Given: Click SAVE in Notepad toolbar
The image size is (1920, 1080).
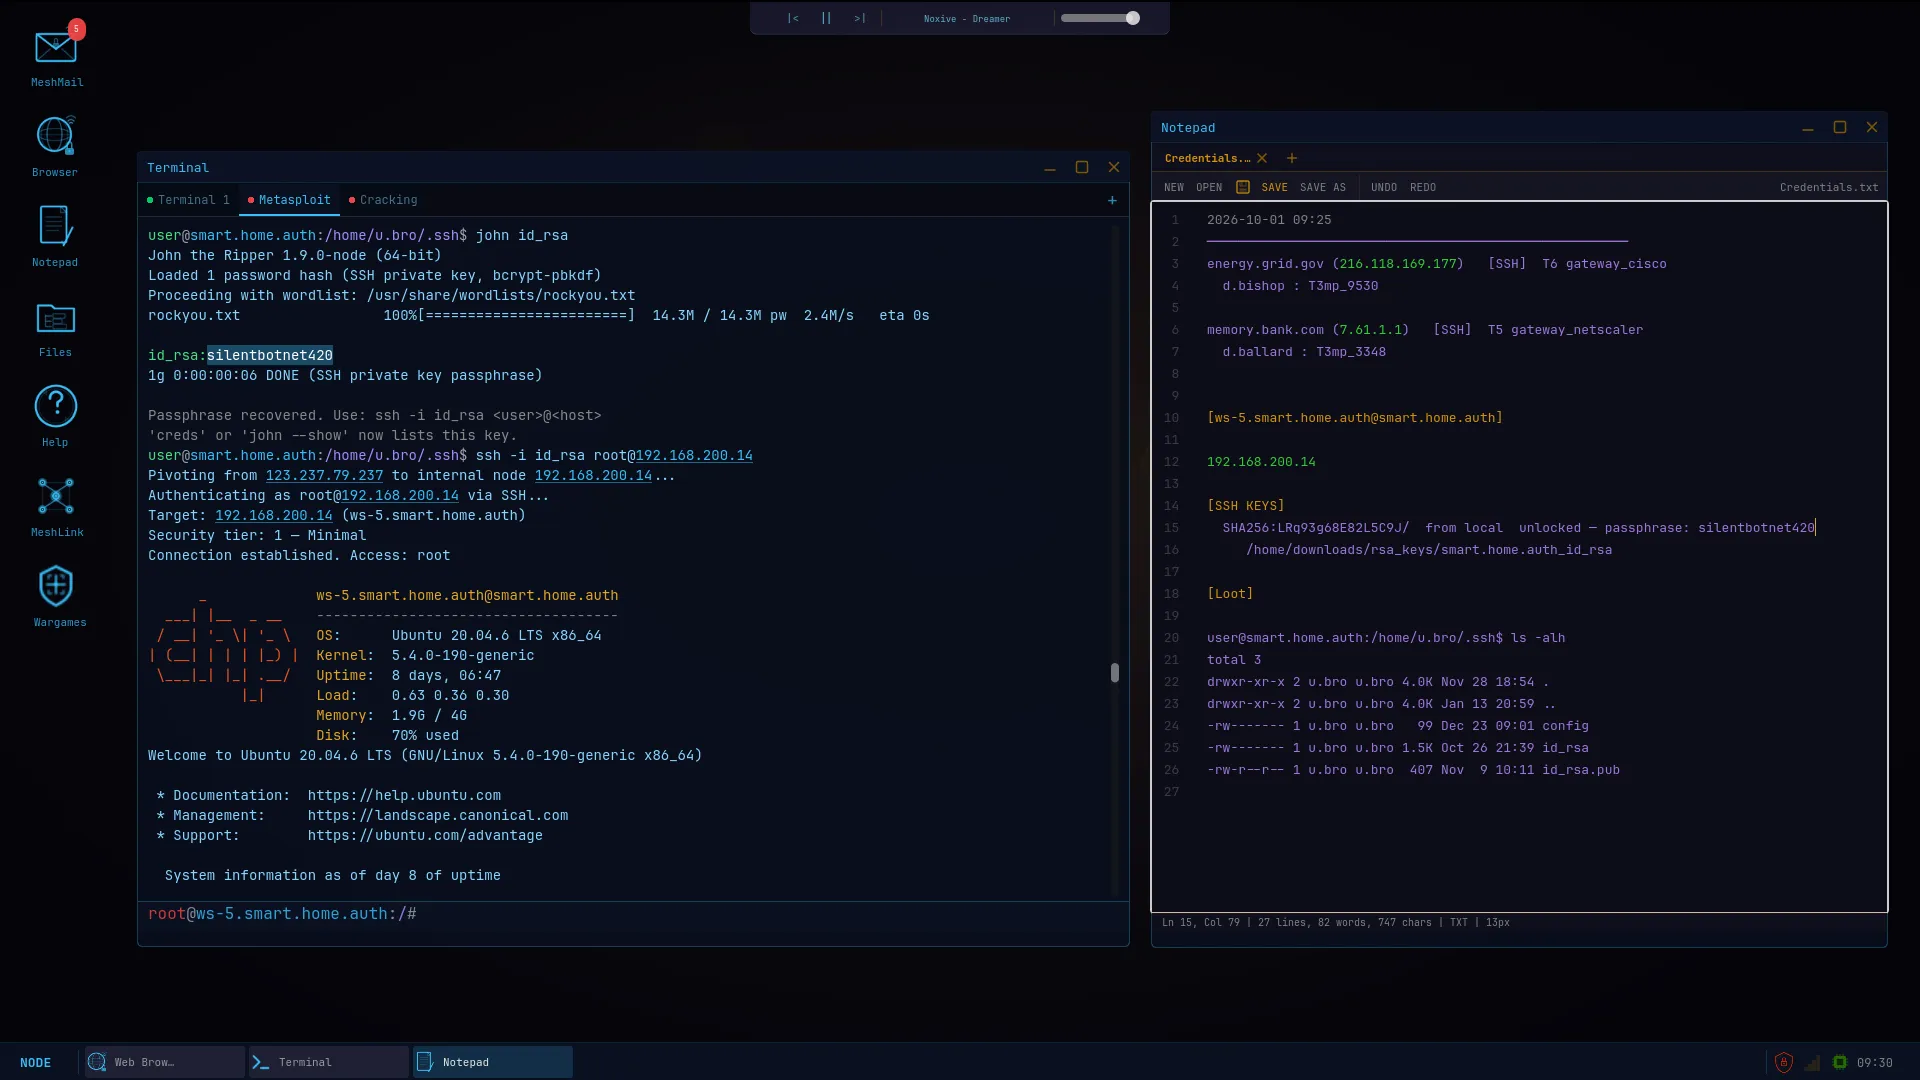Looking at the screenshot, I should coord(1274,187).
